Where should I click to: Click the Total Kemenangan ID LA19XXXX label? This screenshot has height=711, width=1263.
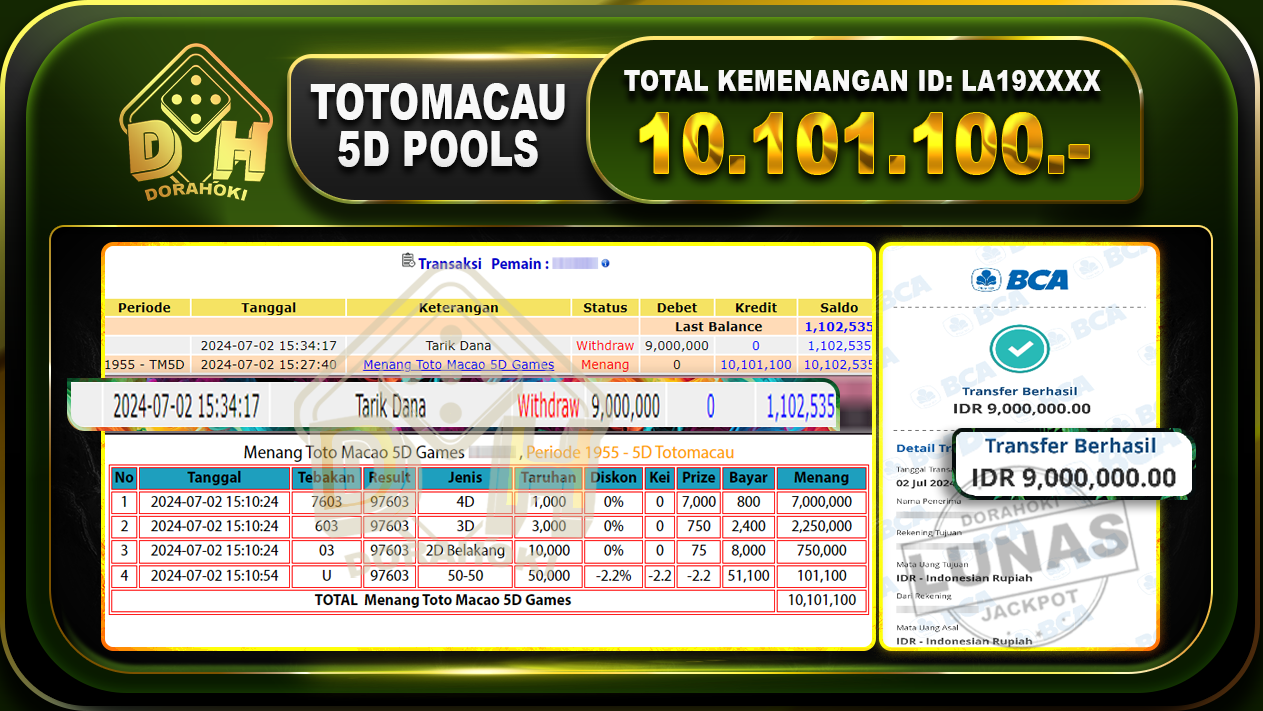[862, 82]
